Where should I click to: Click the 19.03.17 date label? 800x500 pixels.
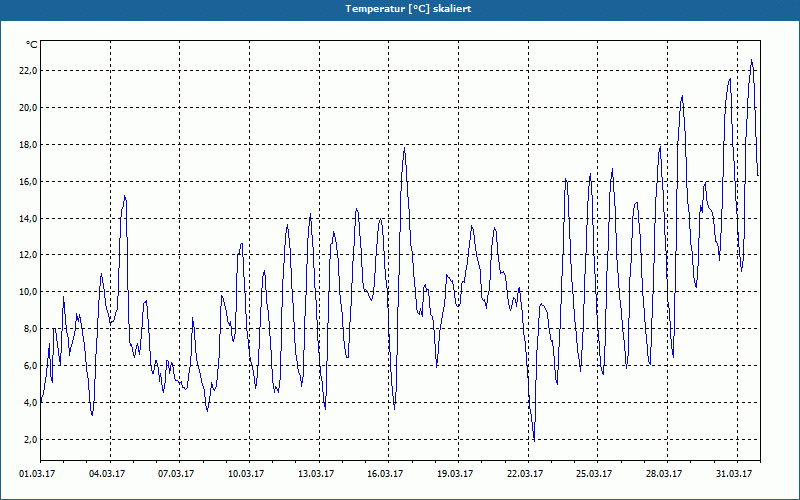[455, 474]
